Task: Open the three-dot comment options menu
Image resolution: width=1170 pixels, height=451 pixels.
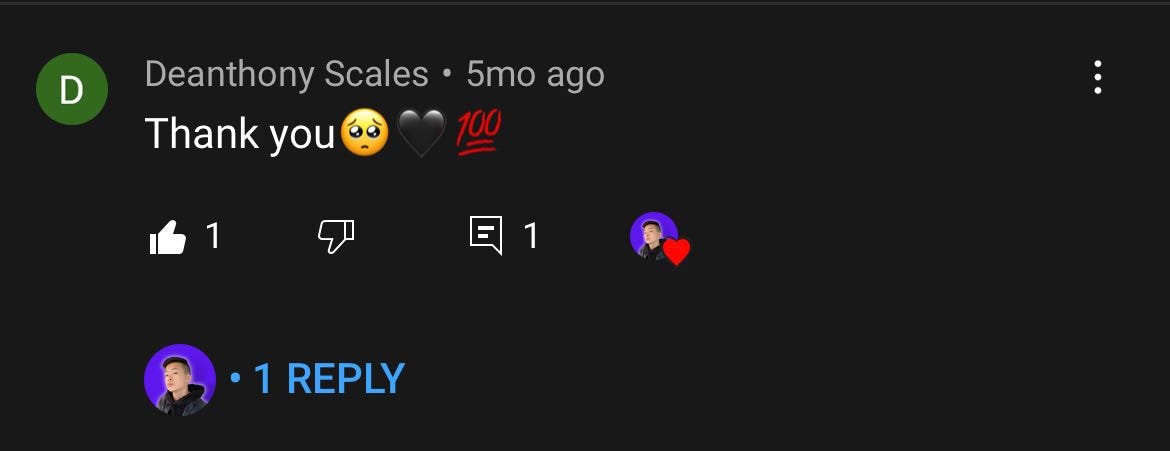Action: (1097, 78)
